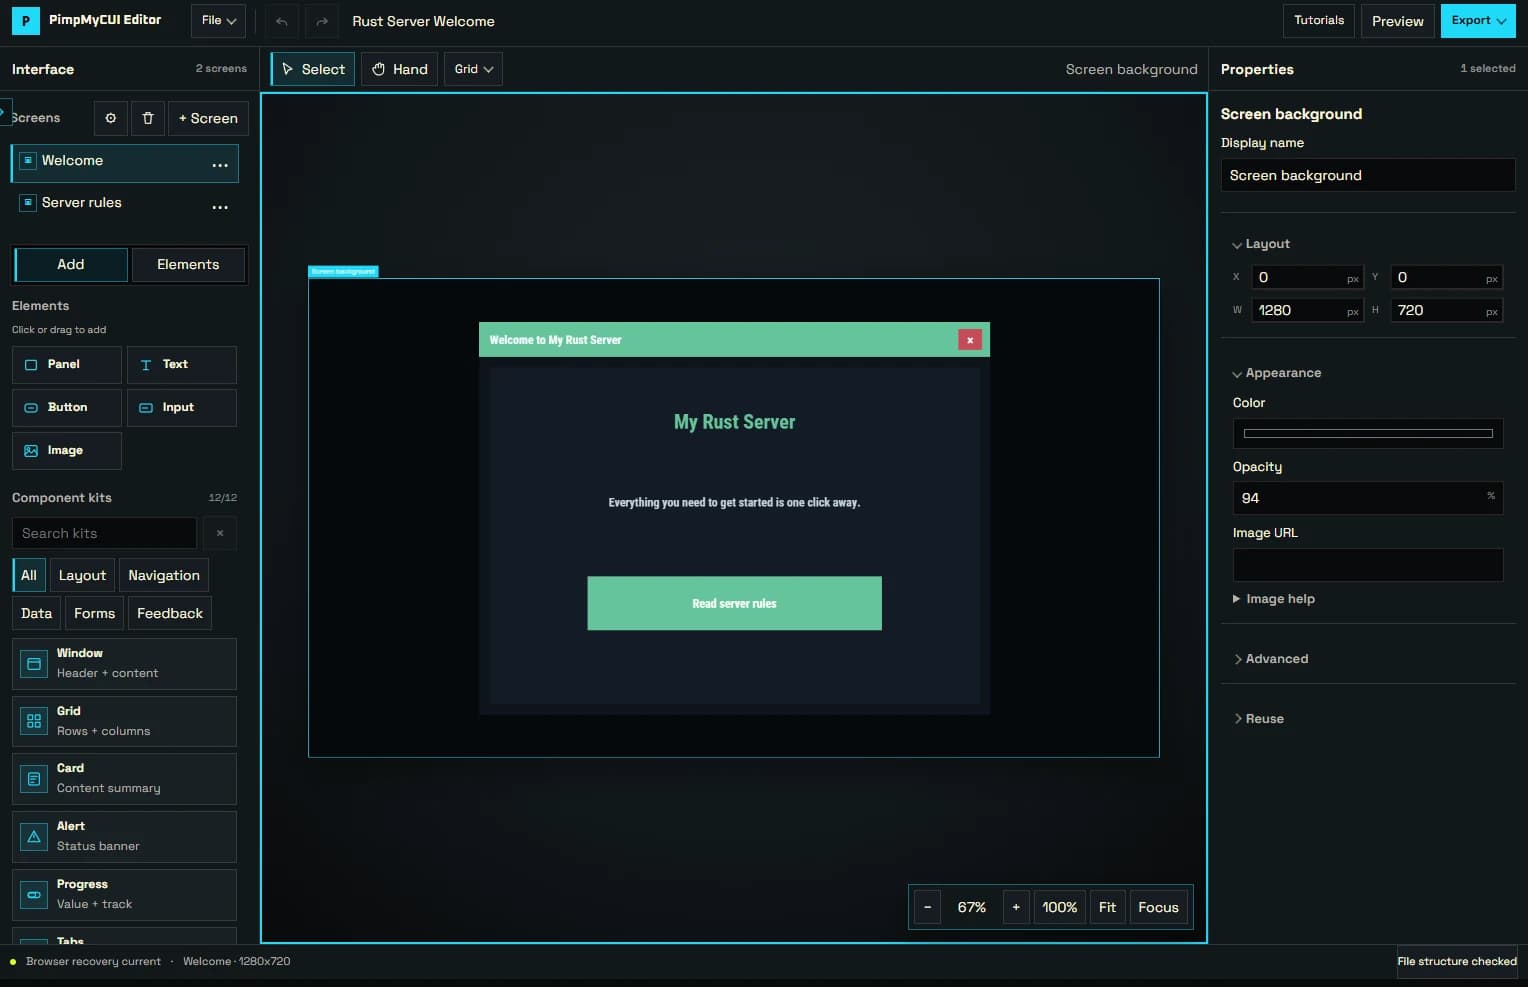
Task: Activate the Hand tool
Action: pyautogui.click(x=399, y=69)
